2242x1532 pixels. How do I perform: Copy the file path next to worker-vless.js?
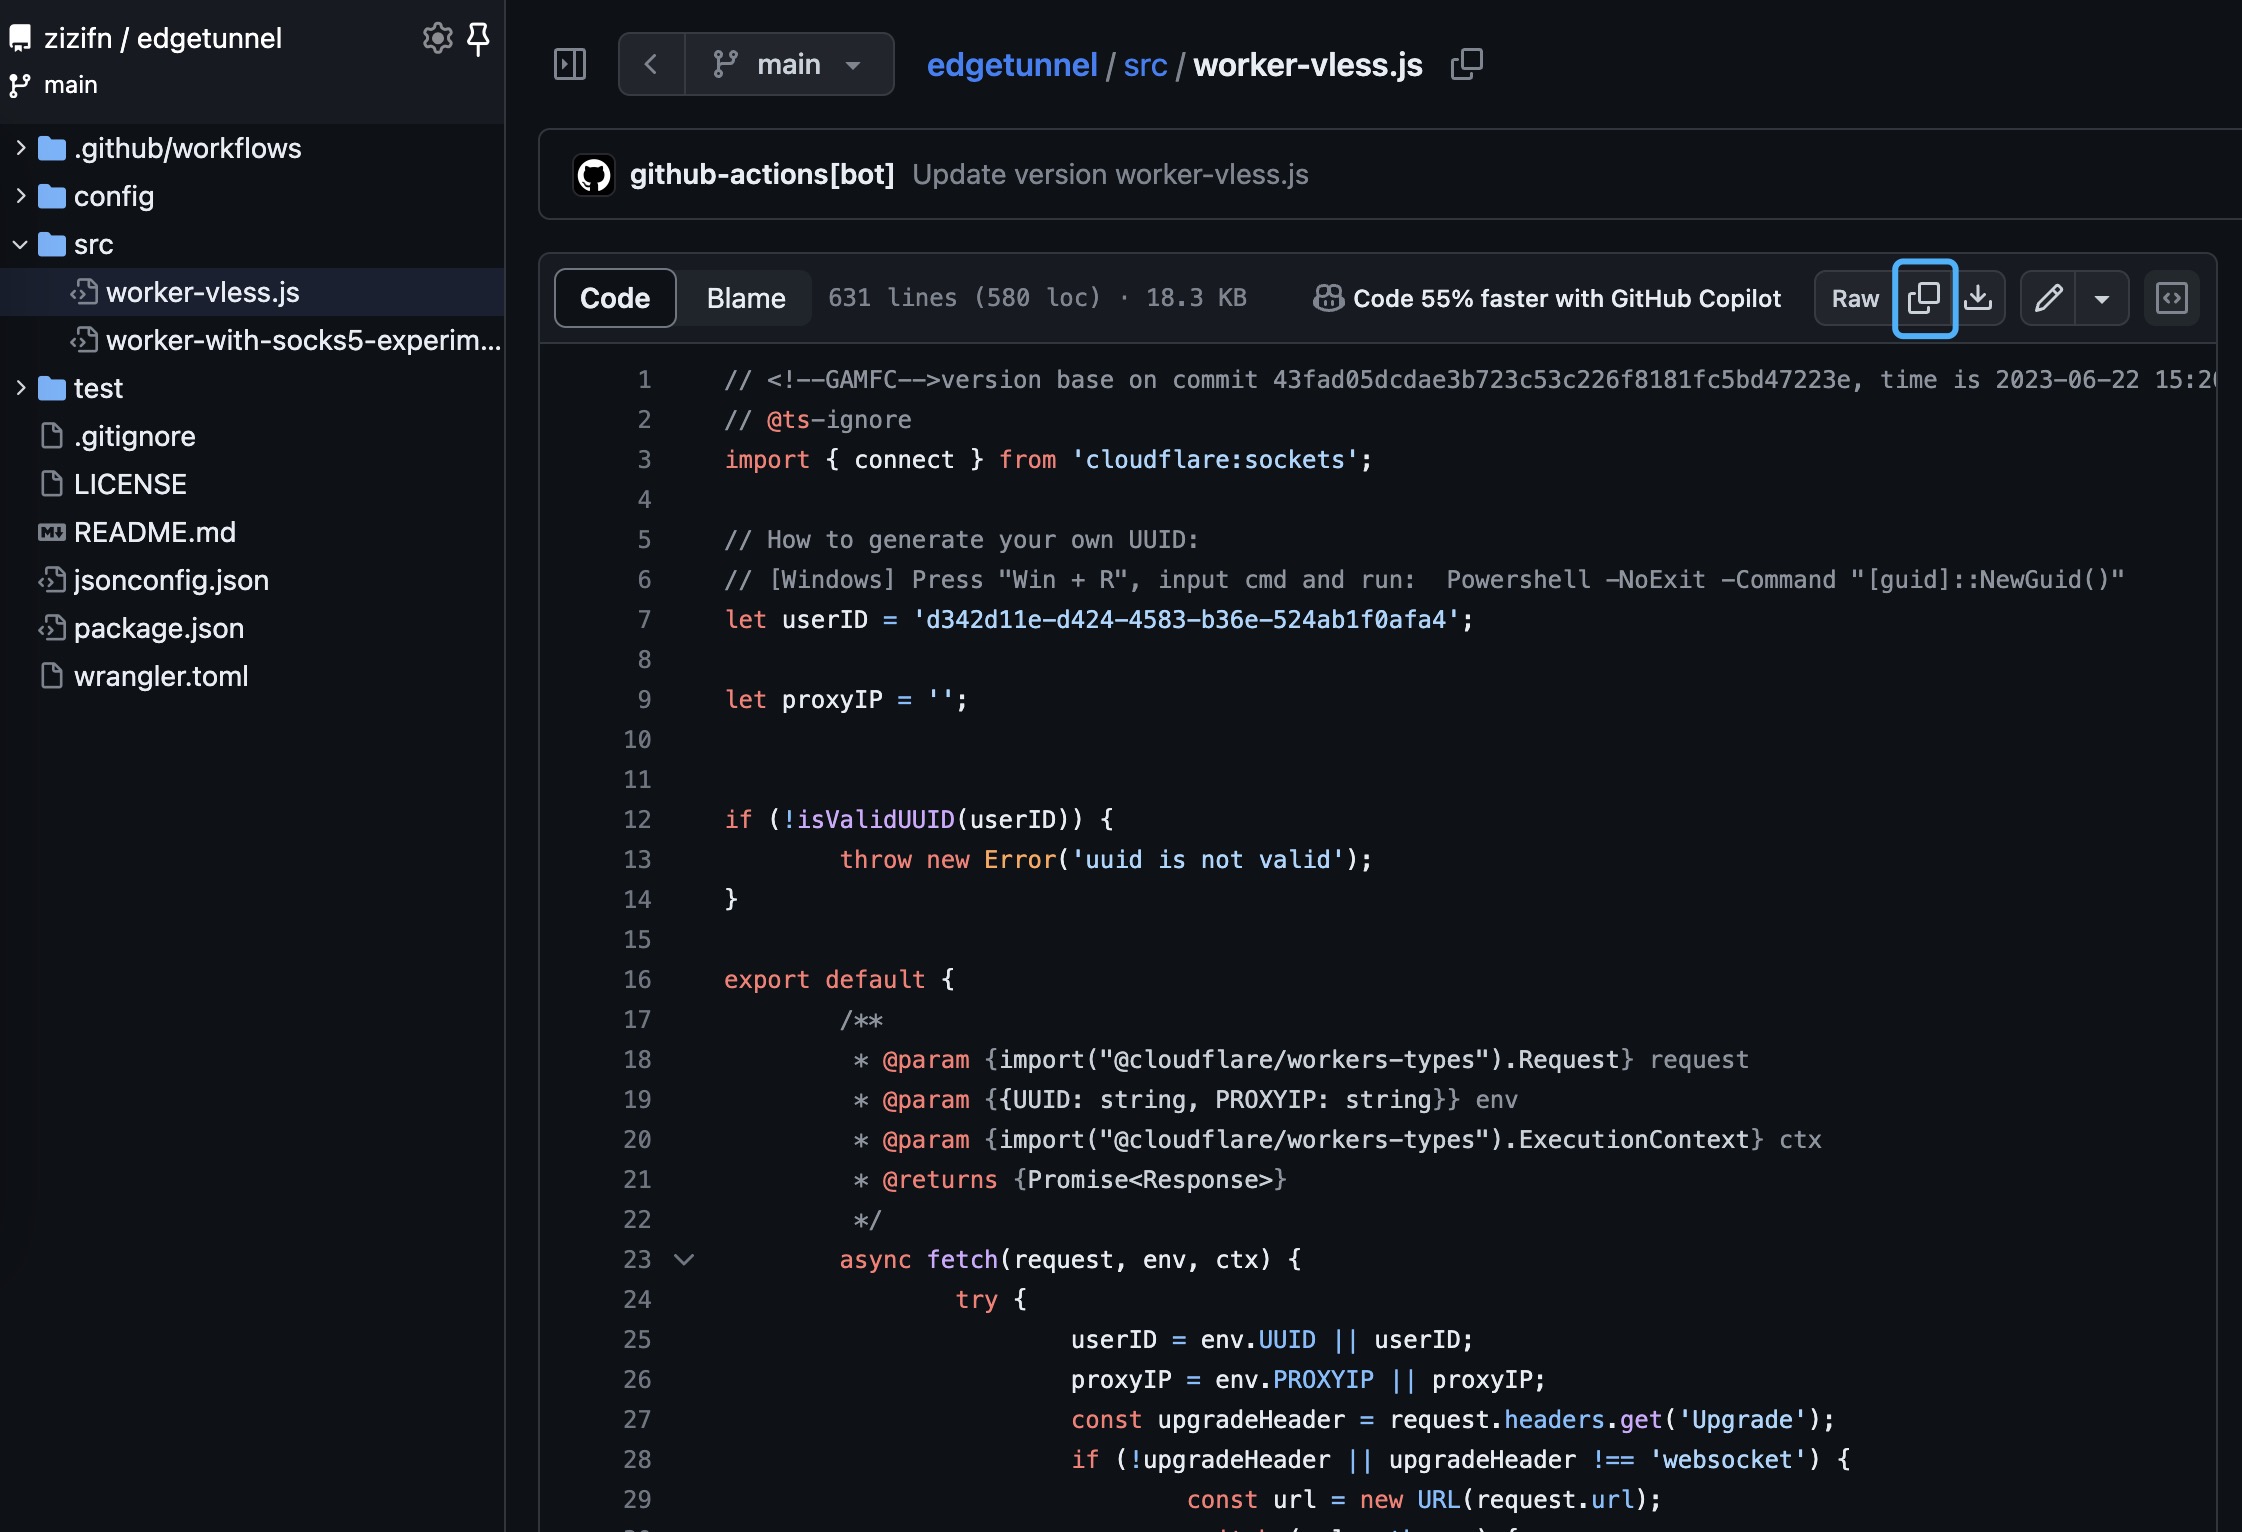coord(1466,64)
